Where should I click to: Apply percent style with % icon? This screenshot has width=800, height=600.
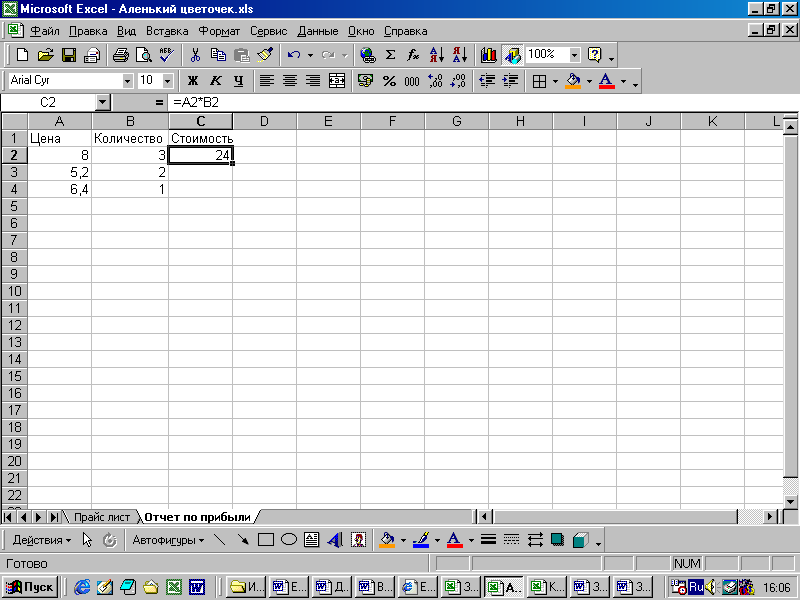coord(389,81)
